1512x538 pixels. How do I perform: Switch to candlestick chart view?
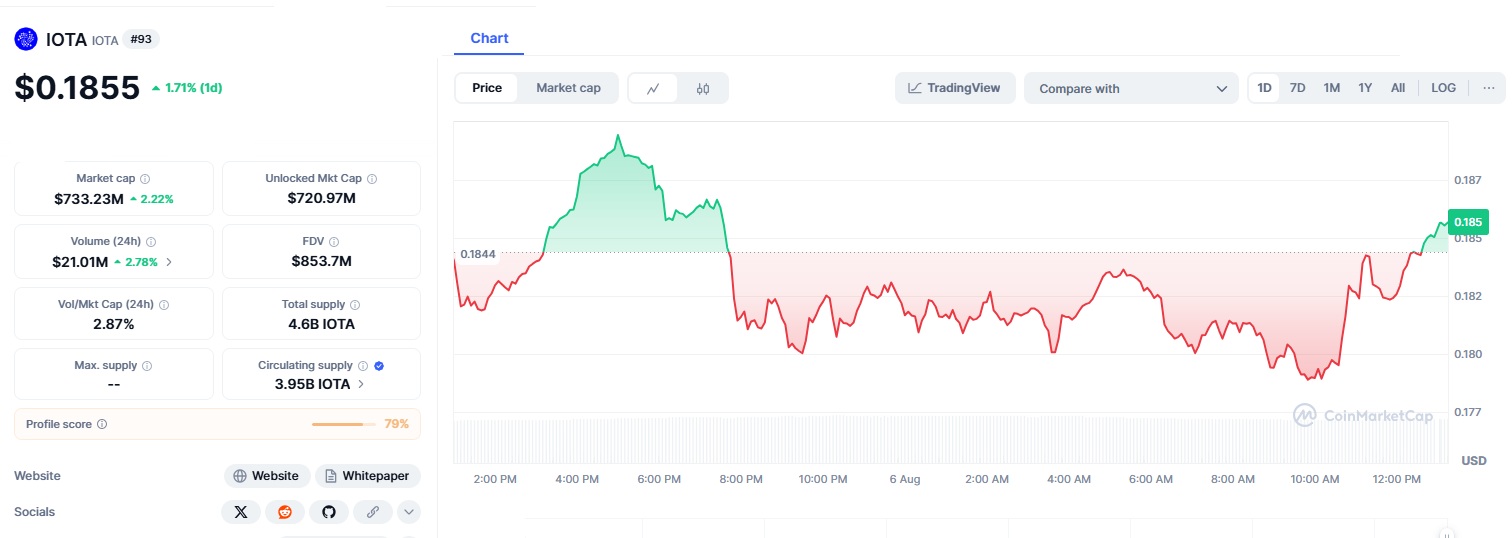tap(703, 88)
